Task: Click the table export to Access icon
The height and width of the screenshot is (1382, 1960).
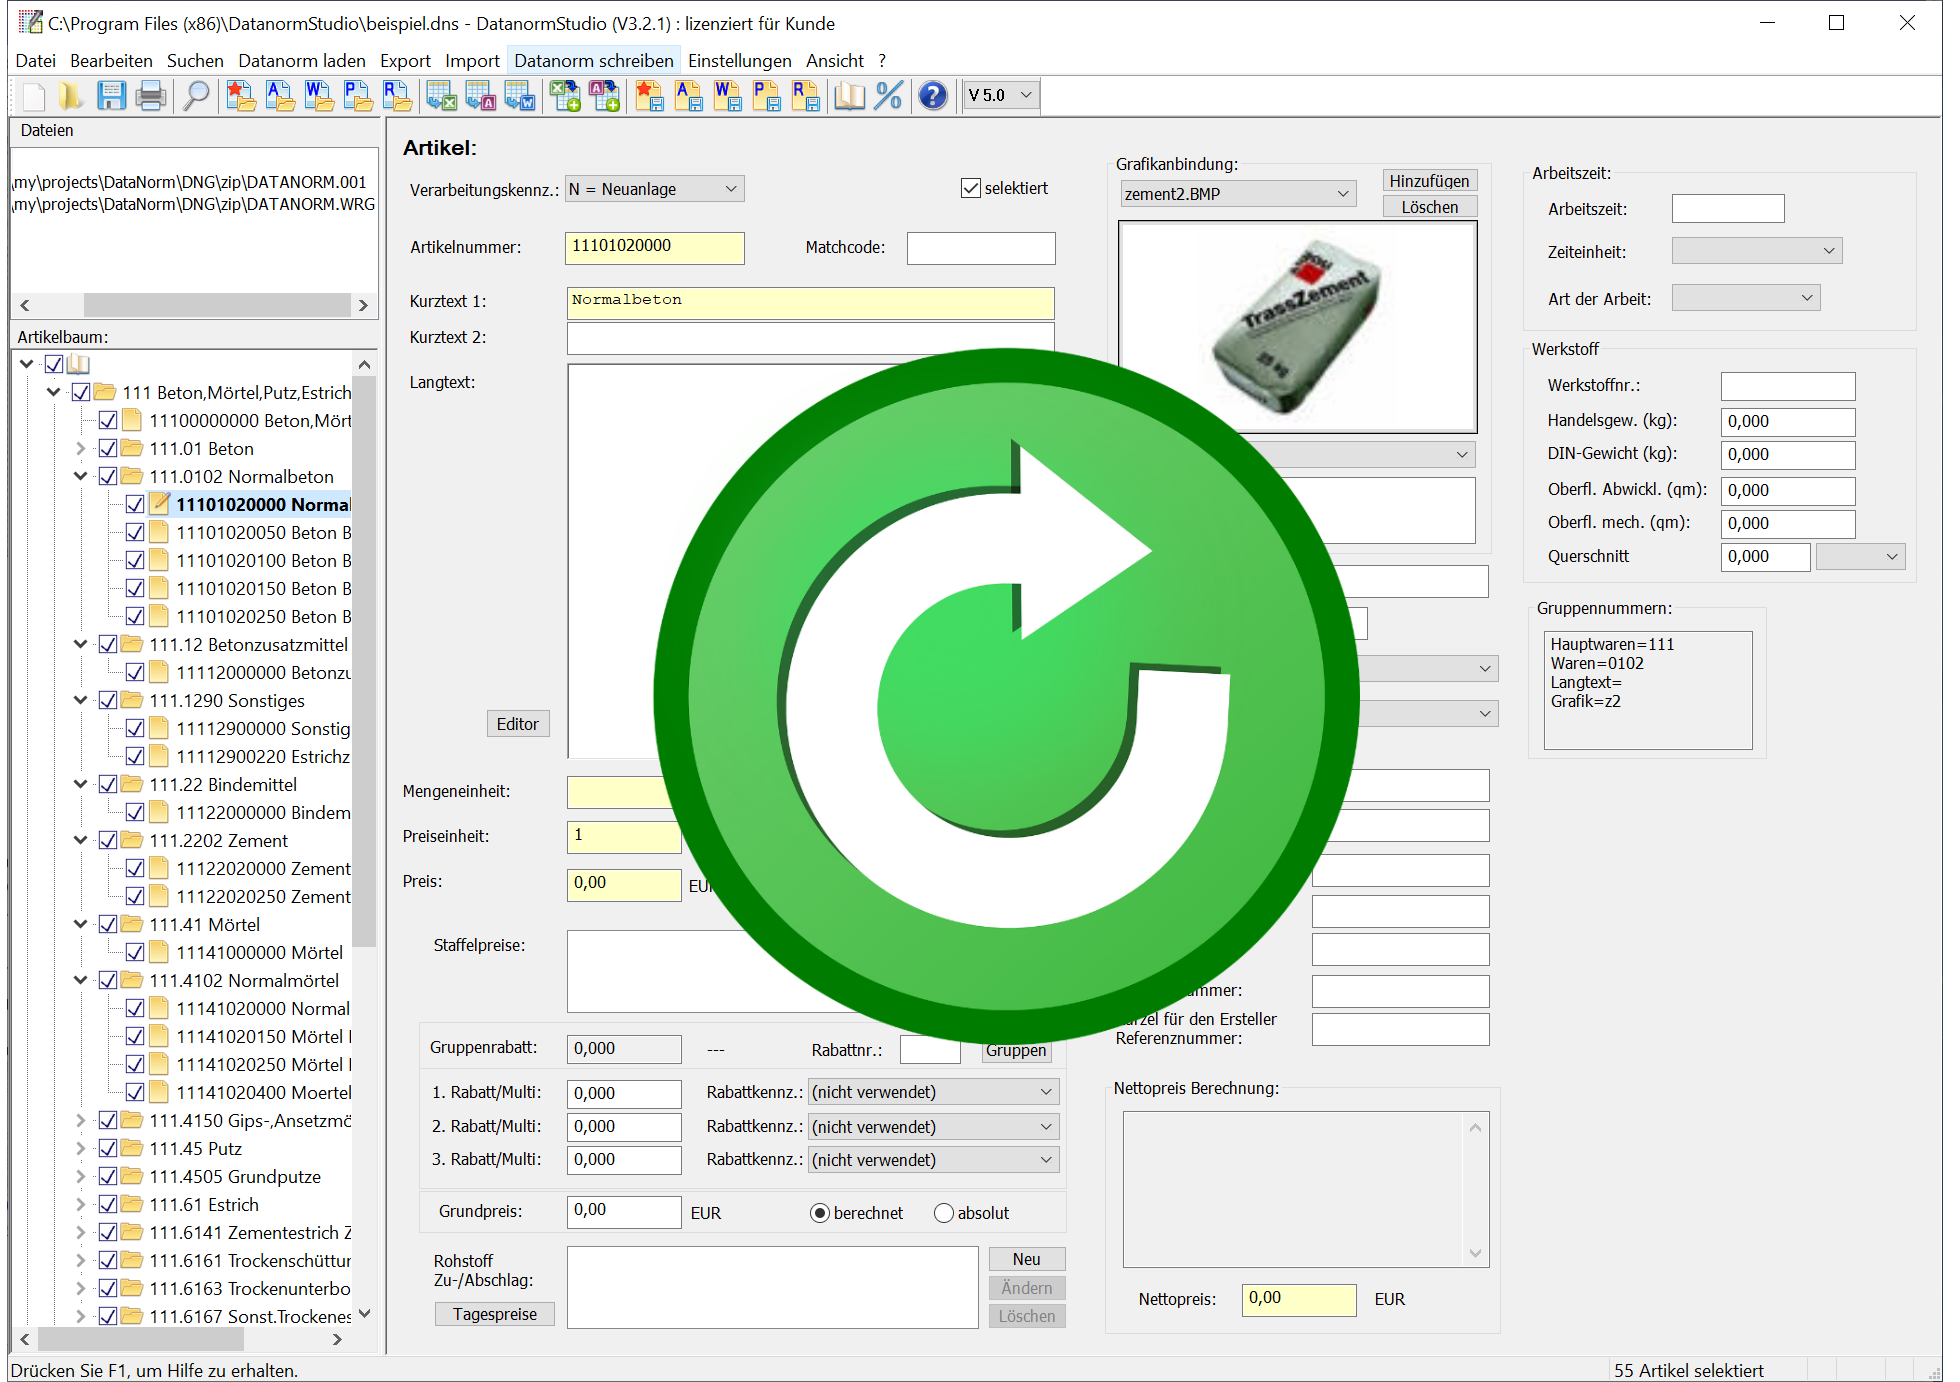Action: click(480, 96)
